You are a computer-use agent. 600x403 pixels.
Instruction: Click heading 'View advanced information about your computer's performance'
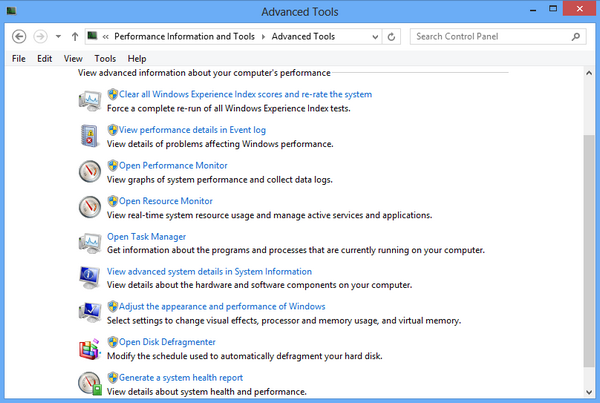pyautogui.click(x=204, y=73)
